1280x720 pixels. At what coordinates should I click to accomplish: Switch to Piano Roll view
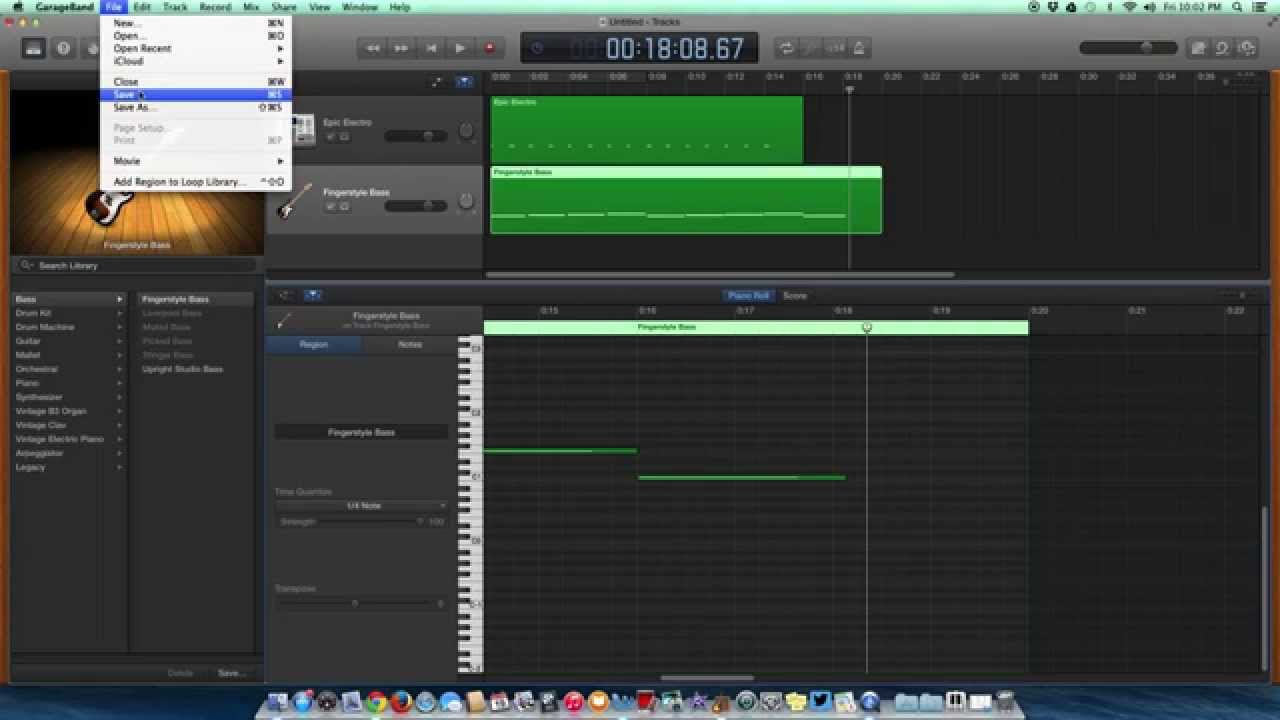tap(748, 296)
